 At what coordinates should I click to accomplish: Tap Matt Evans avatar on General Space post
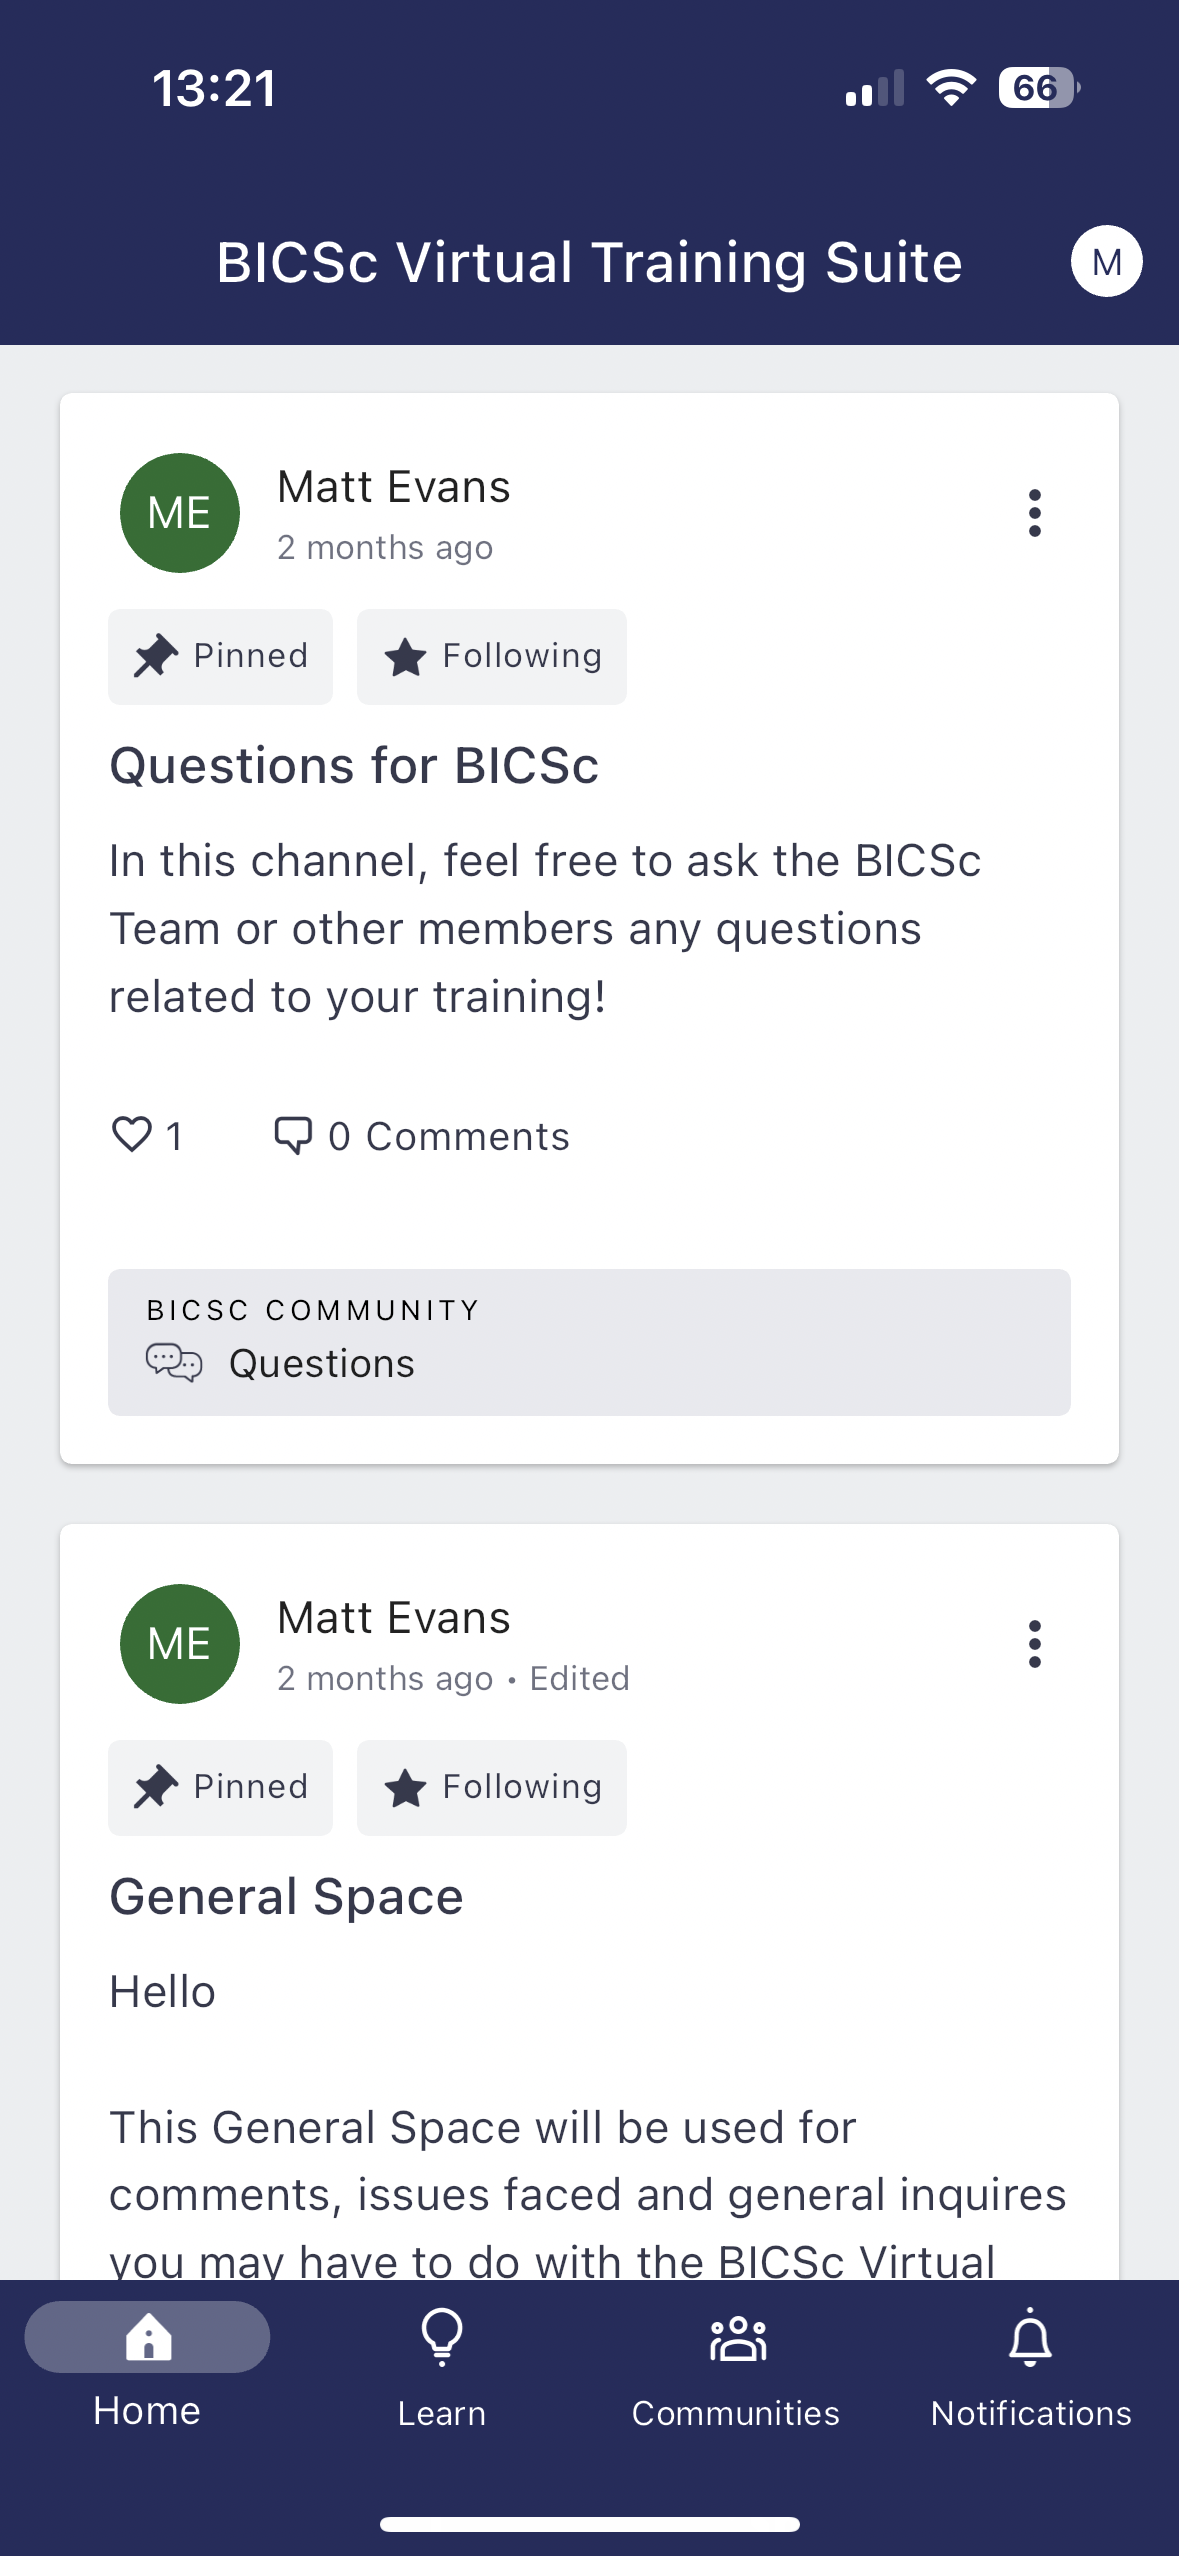[180, 1644]
